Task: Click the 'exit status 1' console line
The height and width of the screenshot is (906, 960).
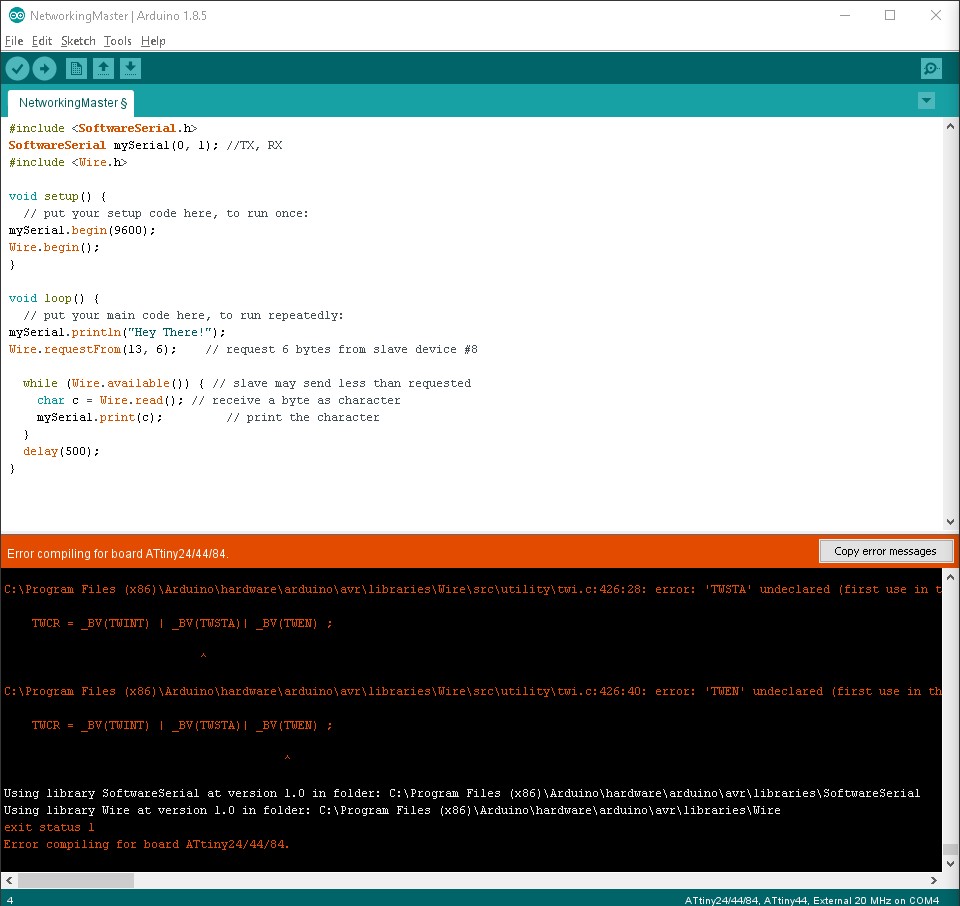Action: point(49,827)
